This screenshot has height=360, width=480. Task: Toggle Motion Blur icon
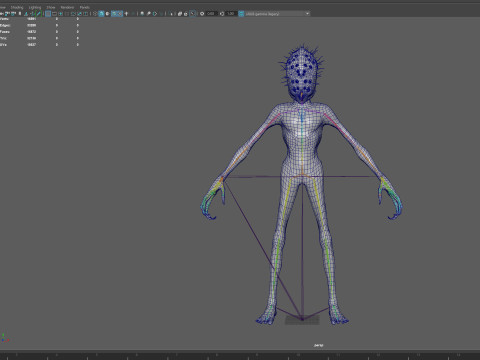(x=149, y=14)
